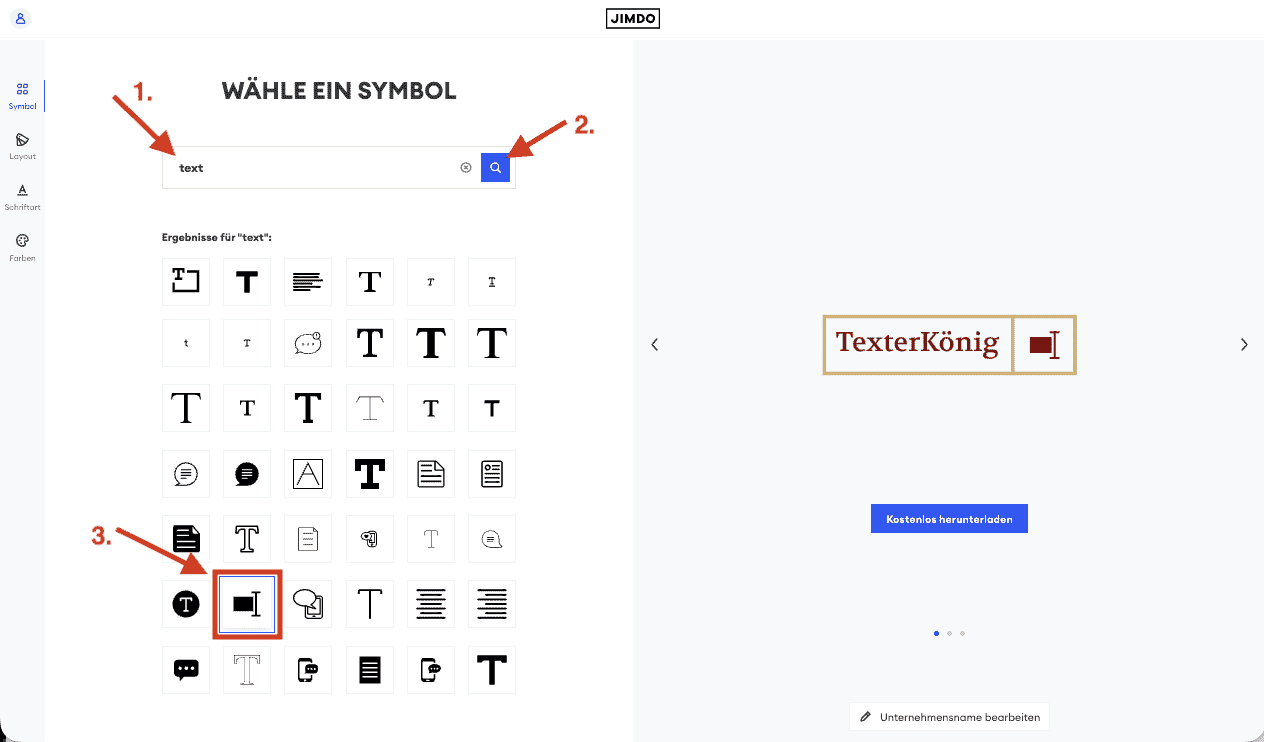Choose the small phone with heart message symbol
This screenshot has width=1264, height=742.
pos(370,539)
